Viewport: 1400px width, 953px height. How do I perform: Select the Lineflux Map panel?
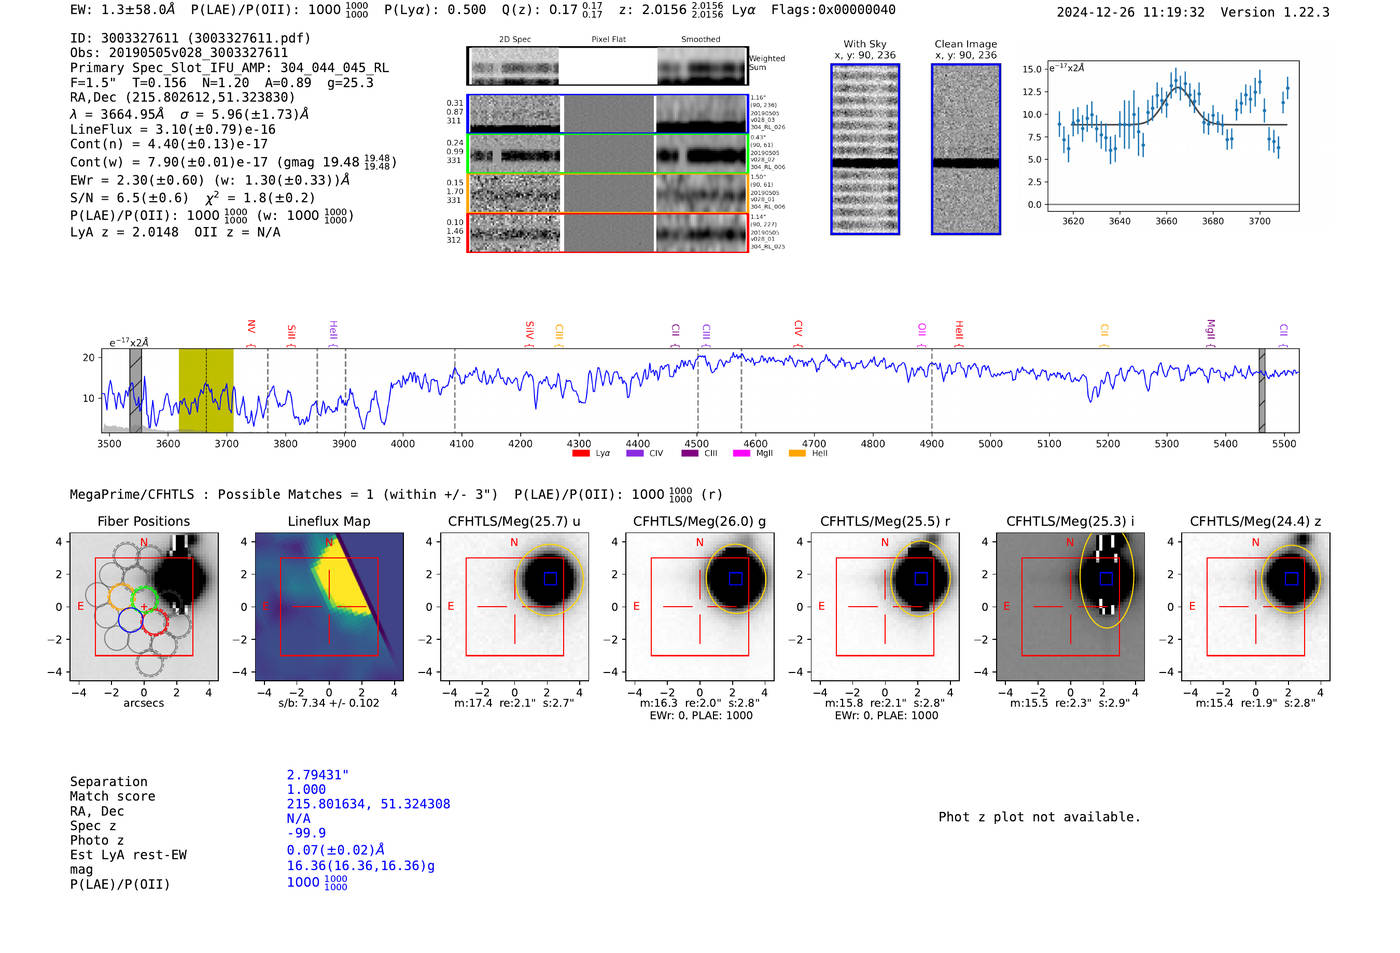click(329, 607)
